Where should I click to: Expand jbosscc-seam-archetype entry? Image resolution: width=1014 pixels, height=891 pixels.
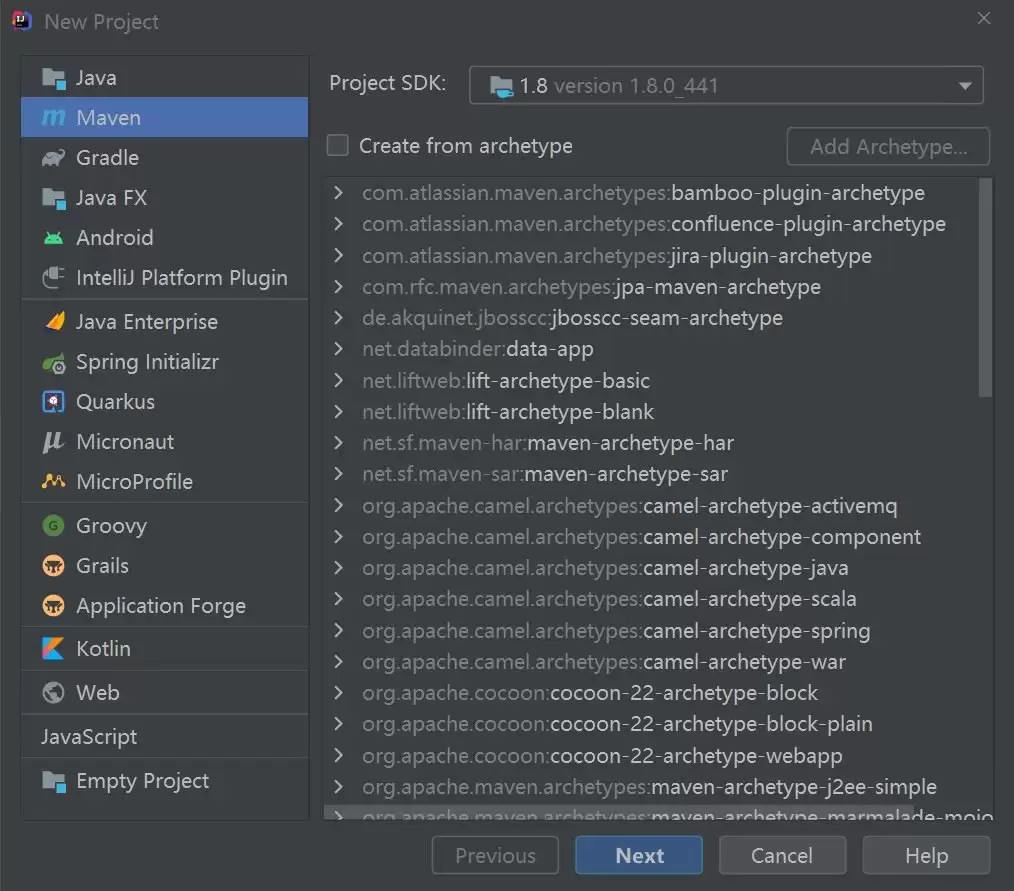coord(338,317)
